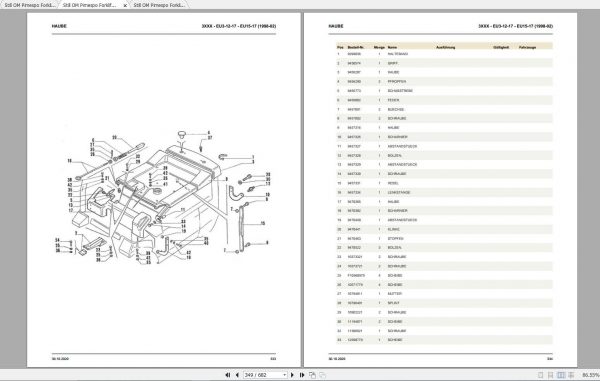Jump to the last page of the document
The image size is (600, 381).
pos(302,375)
